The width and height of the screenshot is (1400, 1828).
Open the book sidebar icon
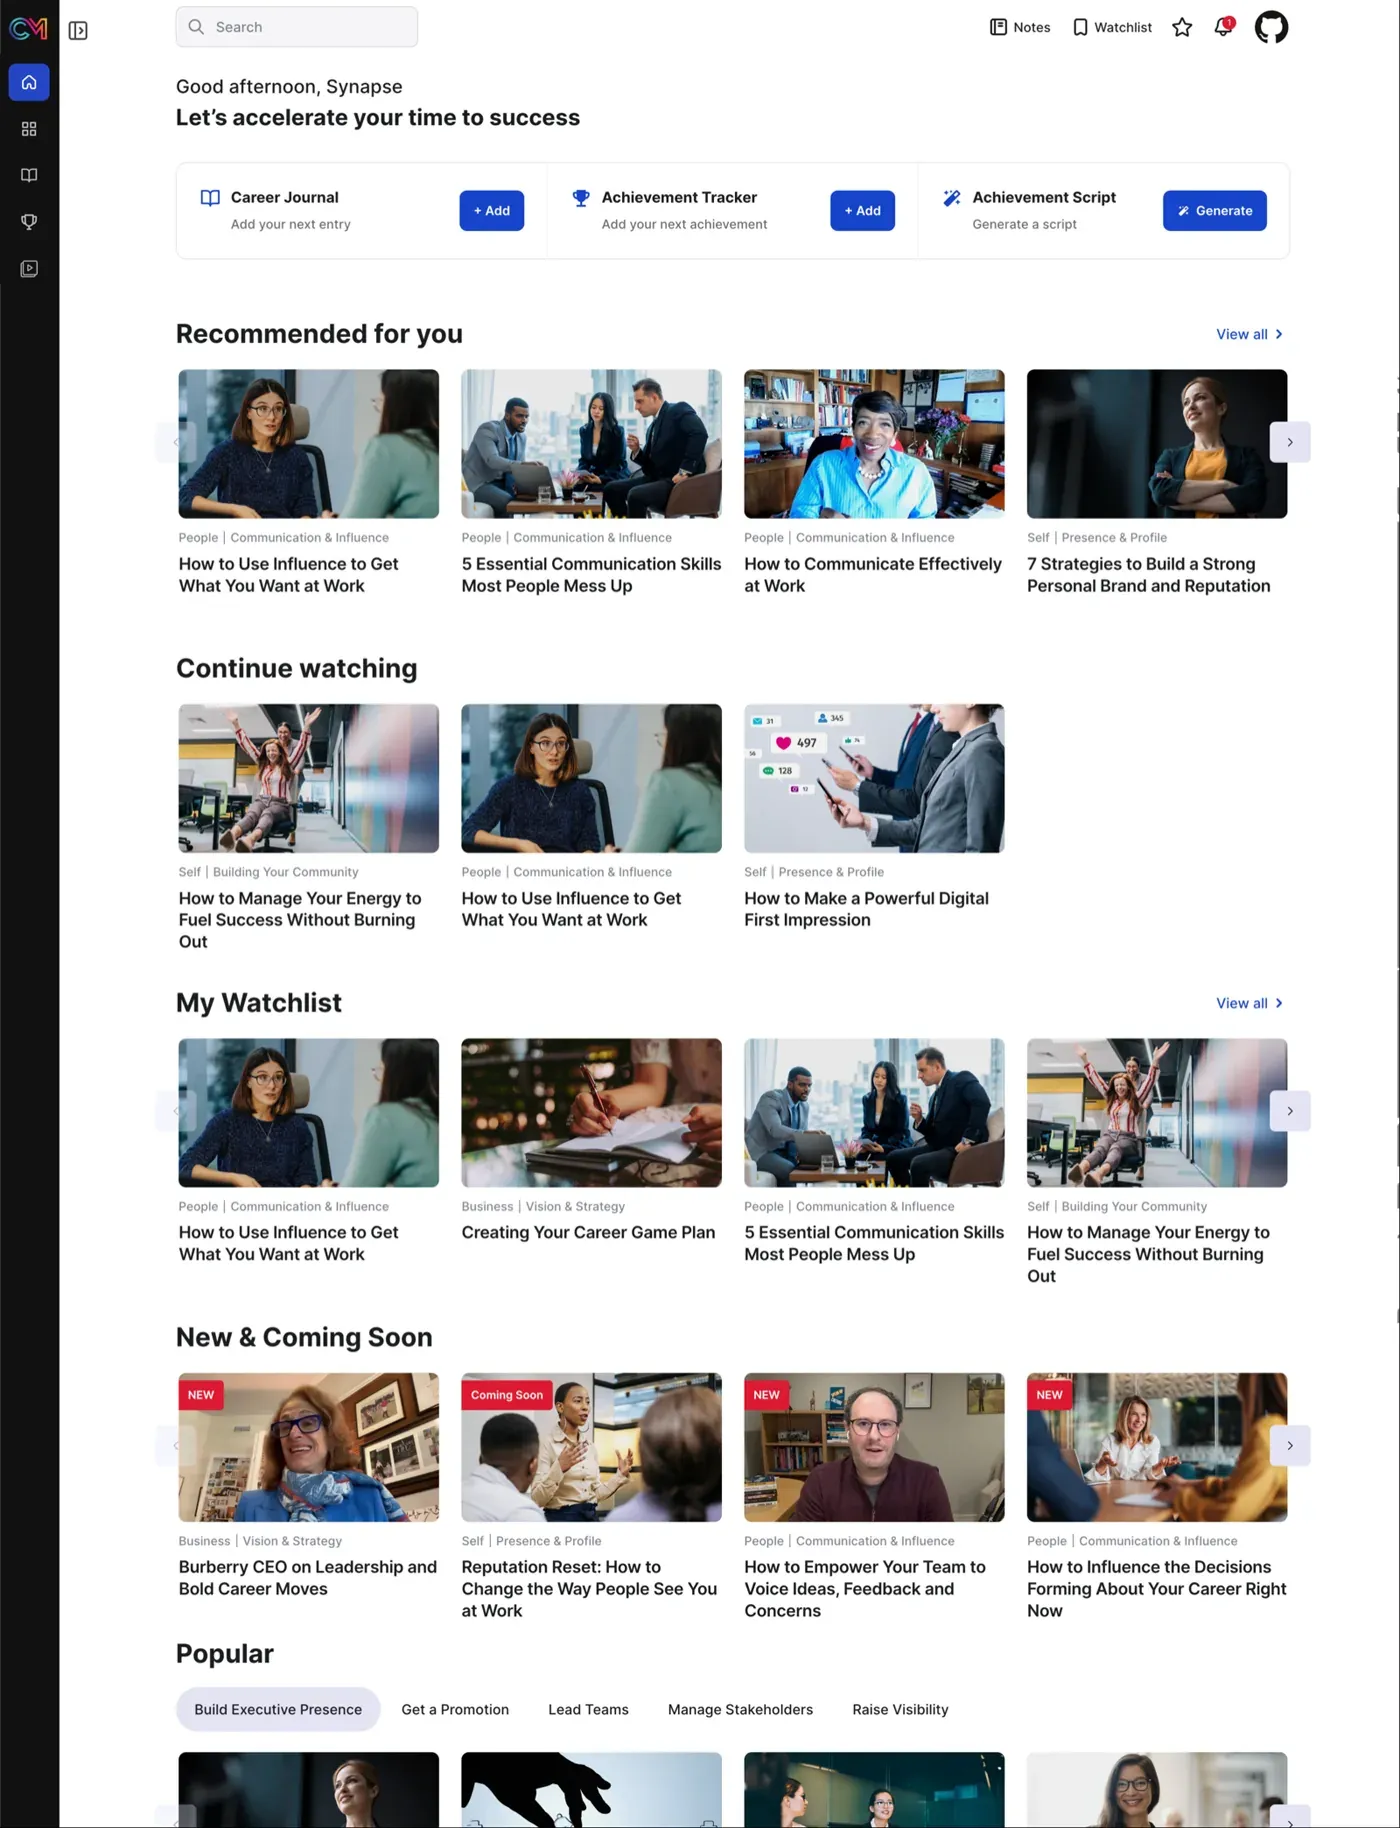(29, 175)
